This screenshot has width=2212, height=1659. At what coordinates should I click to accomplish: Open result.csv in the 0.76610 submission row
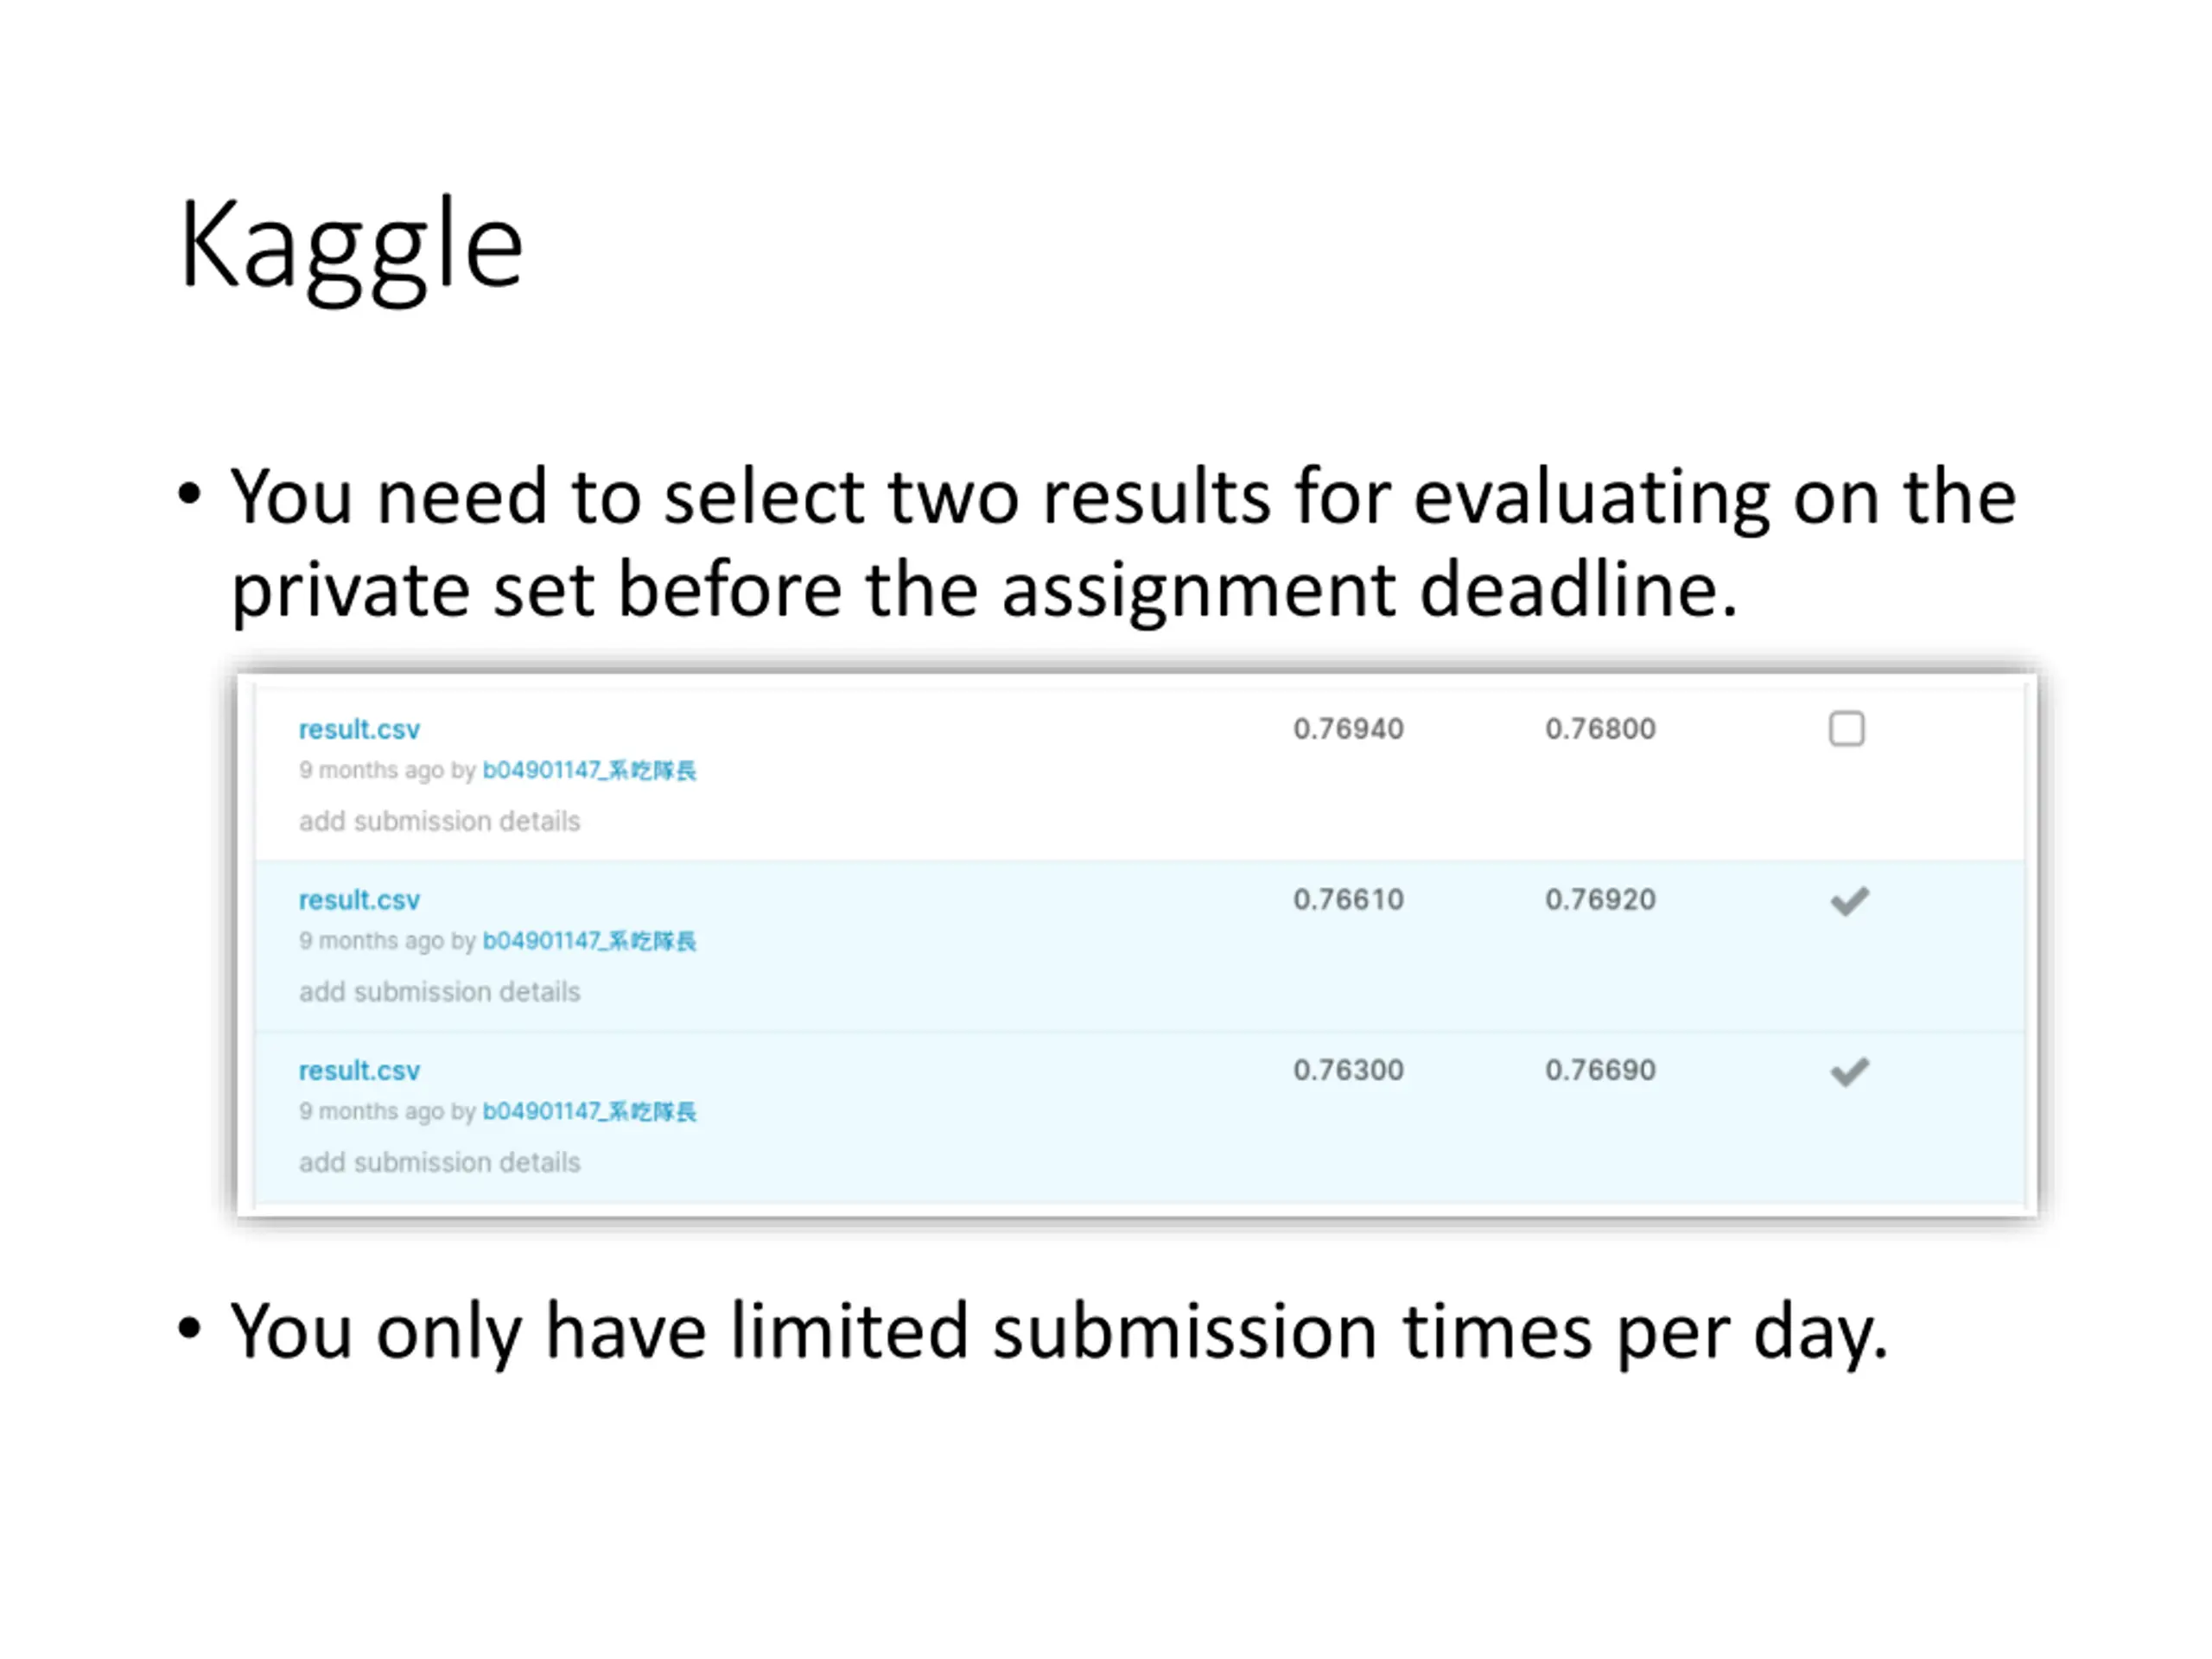pyautogui.click(x=359, y=901)
